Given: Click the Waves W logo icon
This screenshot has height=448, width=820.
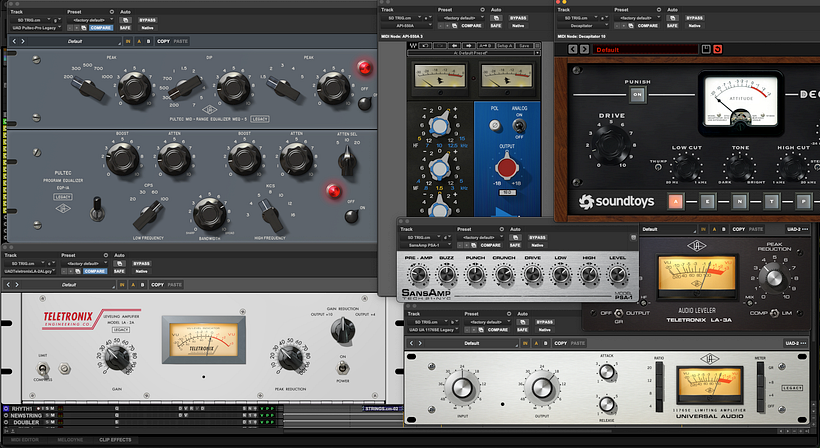Looking at the screenshot, I should click(413, 46).
